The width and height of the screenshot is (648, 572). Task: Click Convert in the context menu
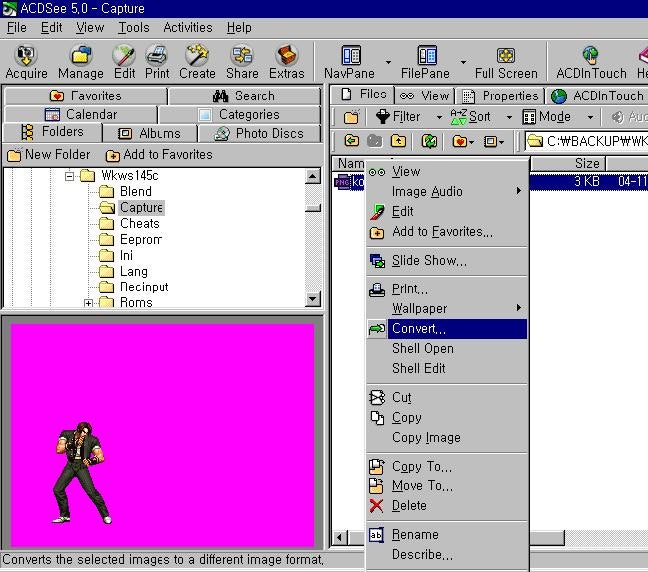point(447,329)
